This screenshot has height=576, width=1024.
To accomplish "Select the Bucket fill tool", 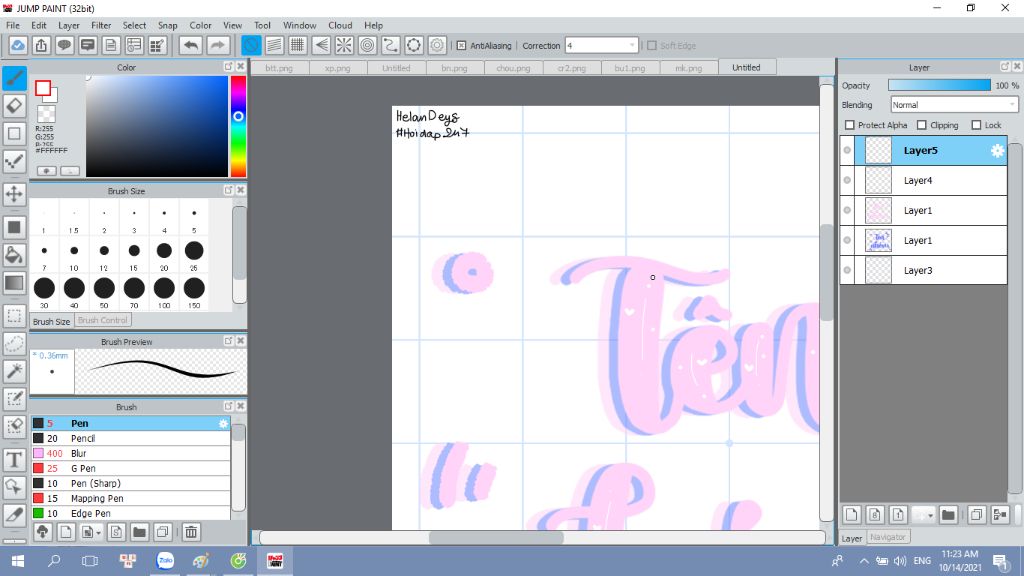I will click(14, 255).
